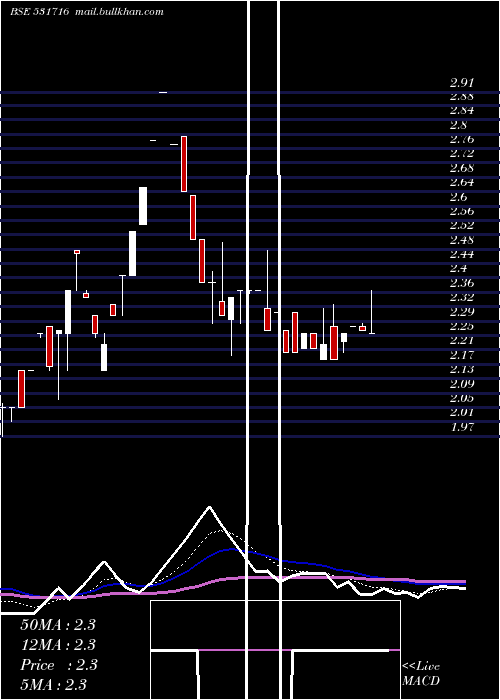Click the 2.4 price axis label
Image resolution: width=500 pixels, height=700 pixels.
[458, 268]
